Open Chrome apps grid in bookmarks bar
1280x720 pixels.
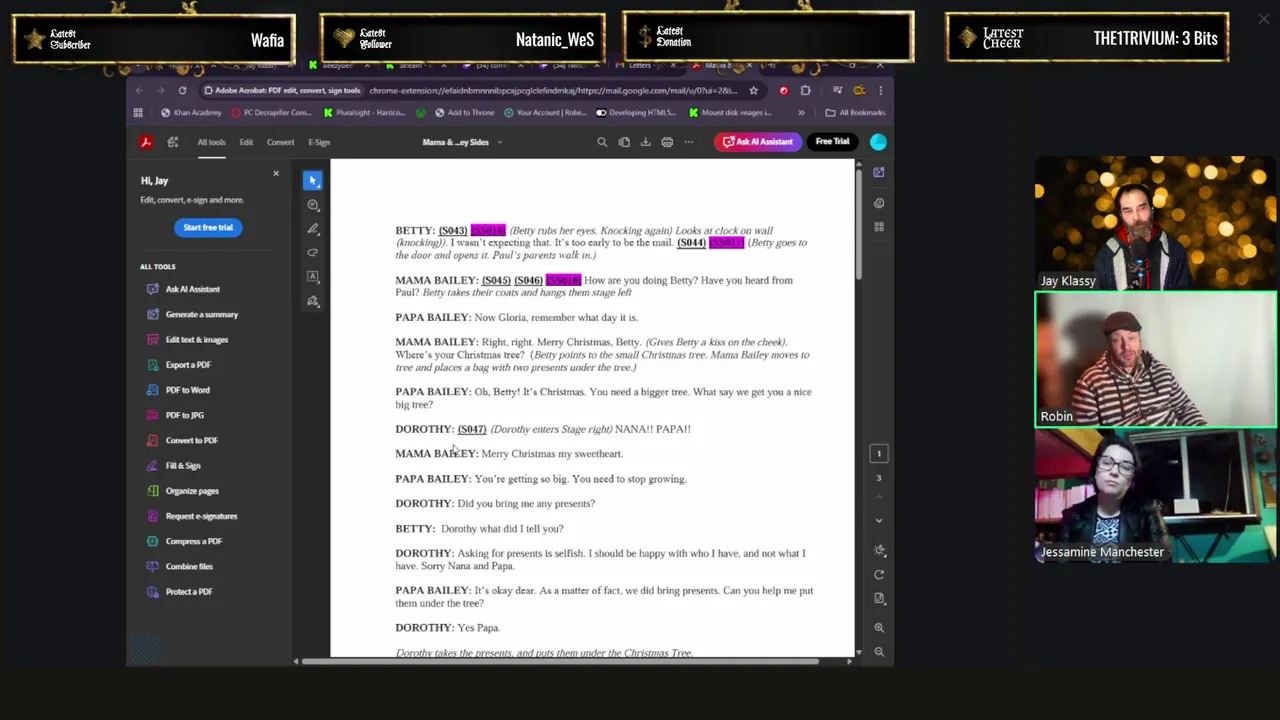point(138,113)
